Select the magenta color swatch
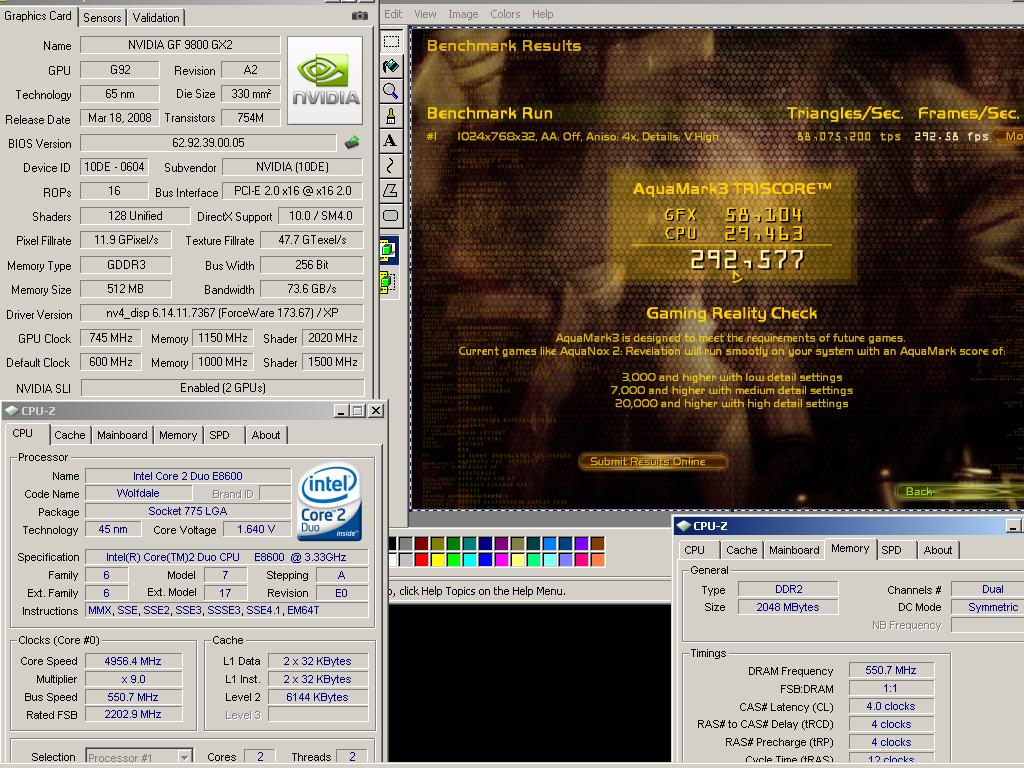The height and width of the screenshot is (768, 1024). 502,560
